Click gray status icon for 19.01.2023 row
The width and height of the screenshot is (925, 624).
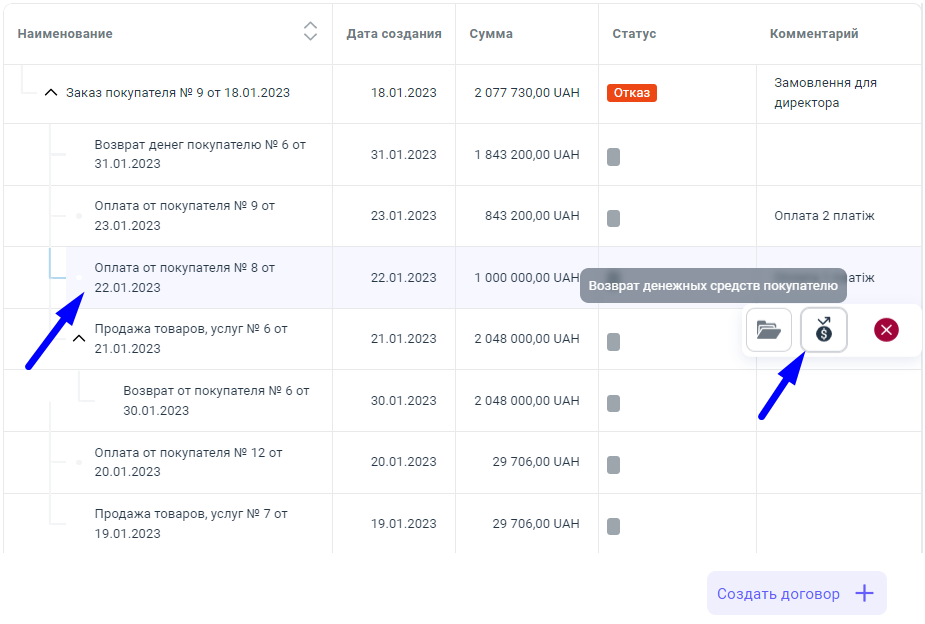613,526
